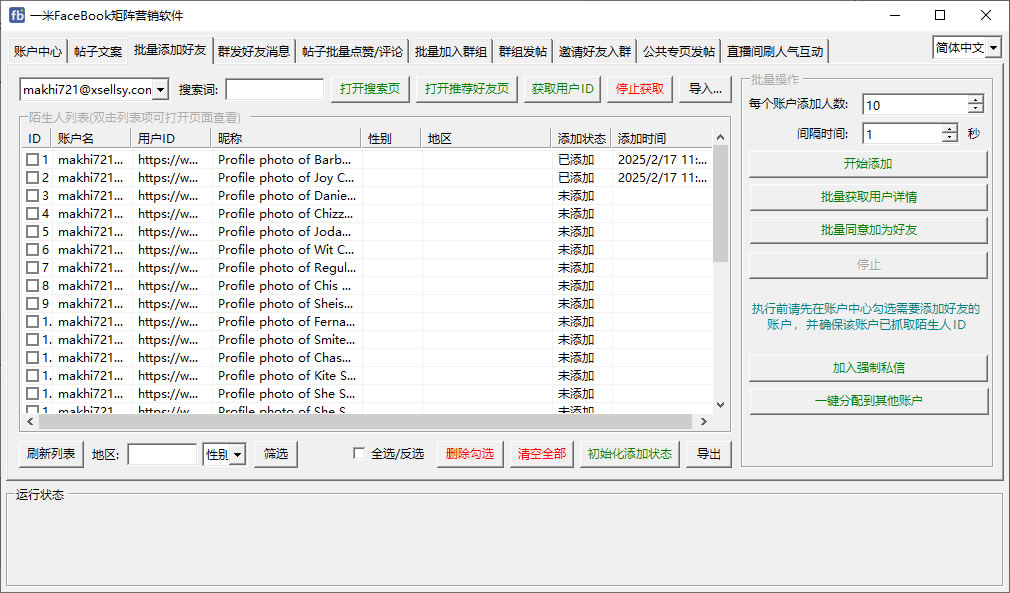Tick the checkbox for the Sheis... row
Screen dimensions: 1010x593
(x=32, y=304)
